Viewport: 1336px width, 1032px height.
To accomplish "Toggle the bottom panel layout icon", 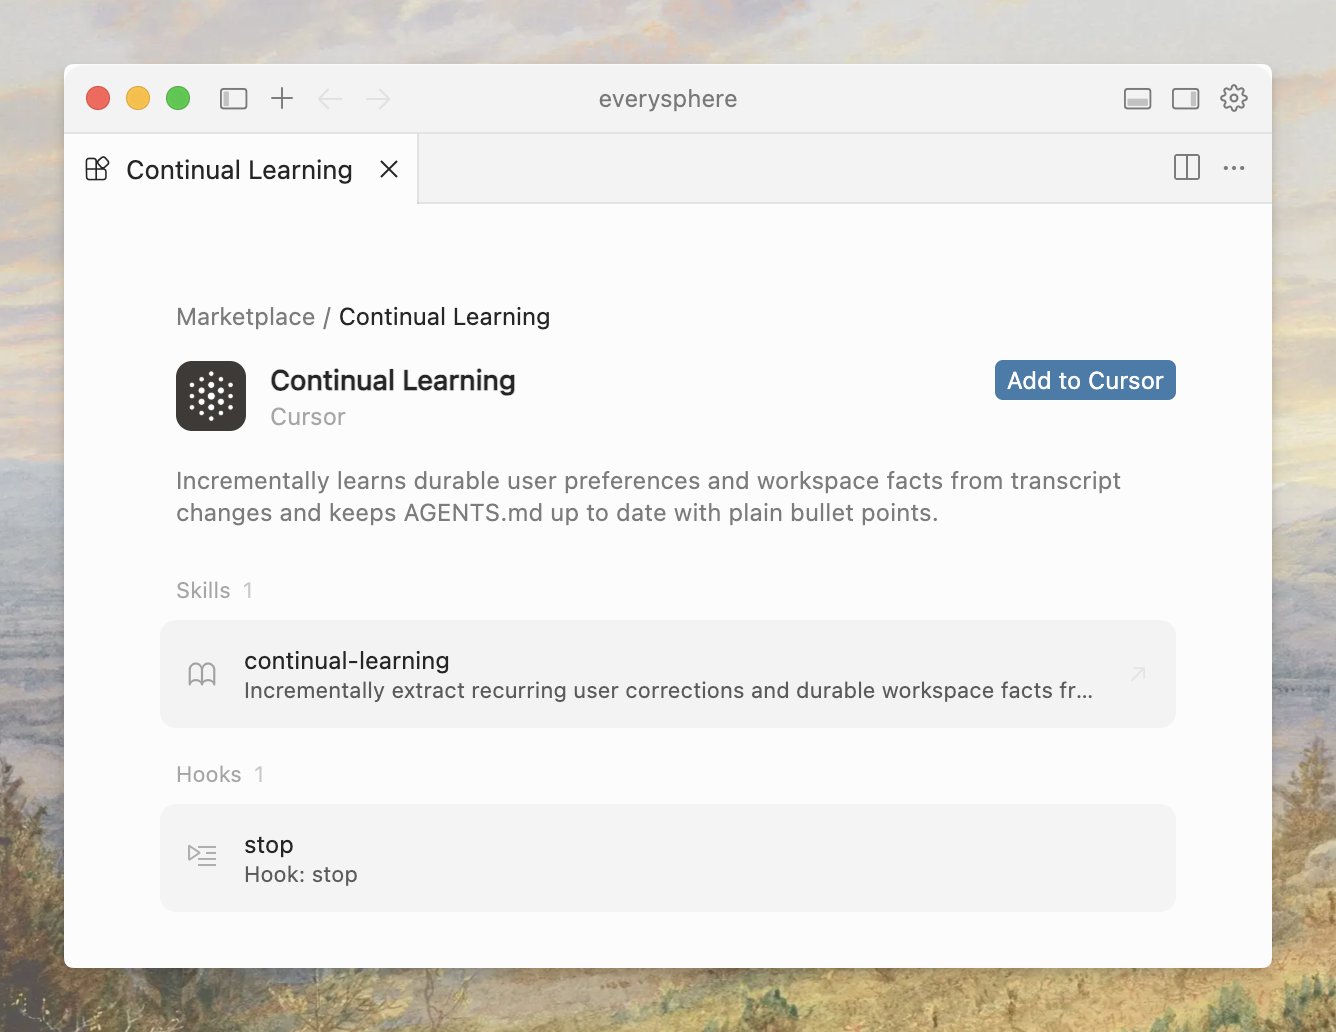I will [x=1137, y=98].
